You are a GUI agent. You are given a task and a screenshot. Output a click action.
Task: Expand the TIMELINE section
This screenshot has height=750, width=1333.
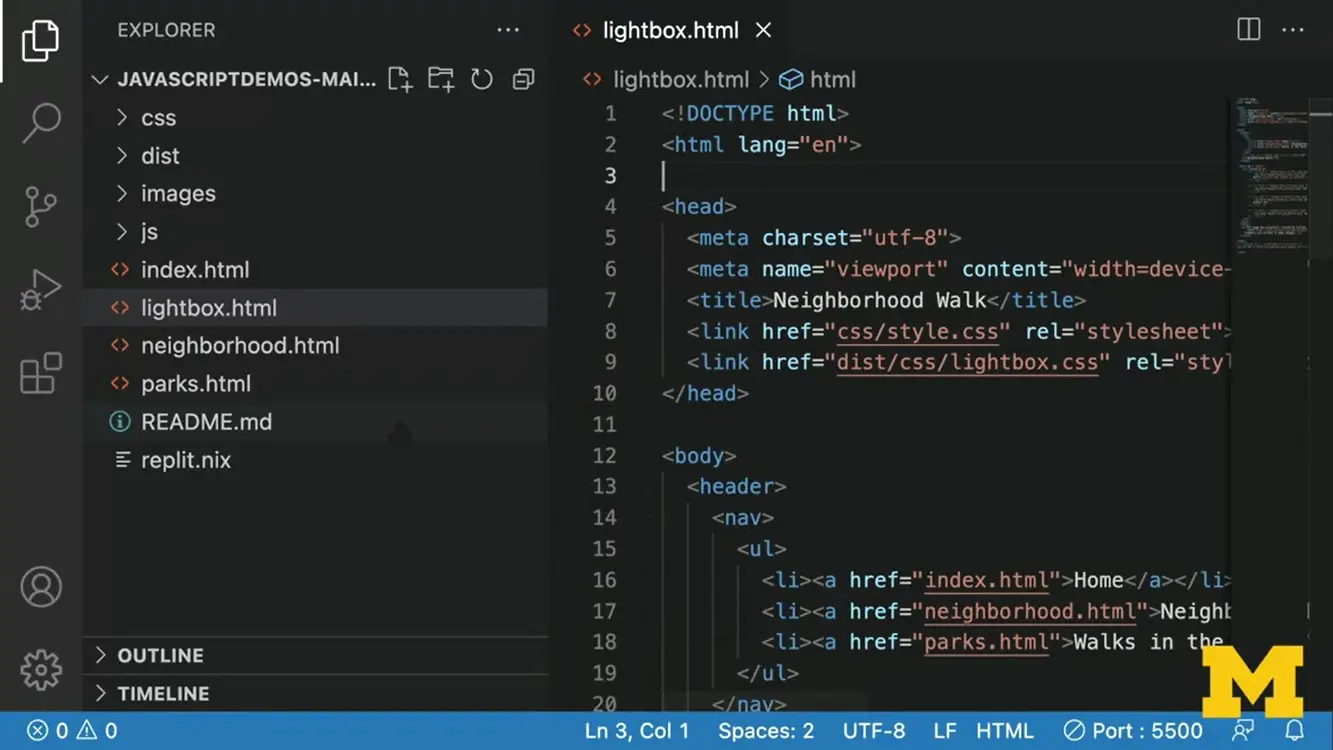[315, 694]
